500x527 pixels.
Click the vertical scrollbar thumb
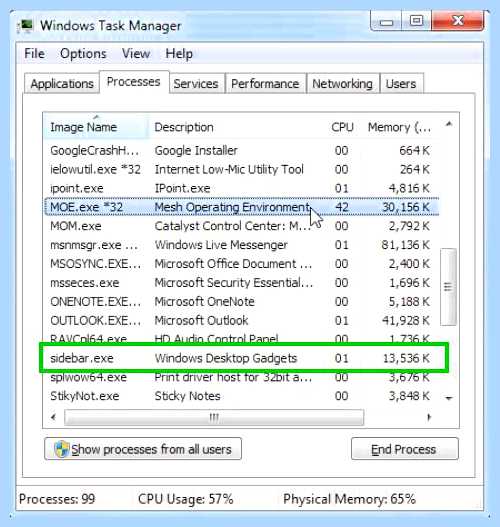pos(448,287)
